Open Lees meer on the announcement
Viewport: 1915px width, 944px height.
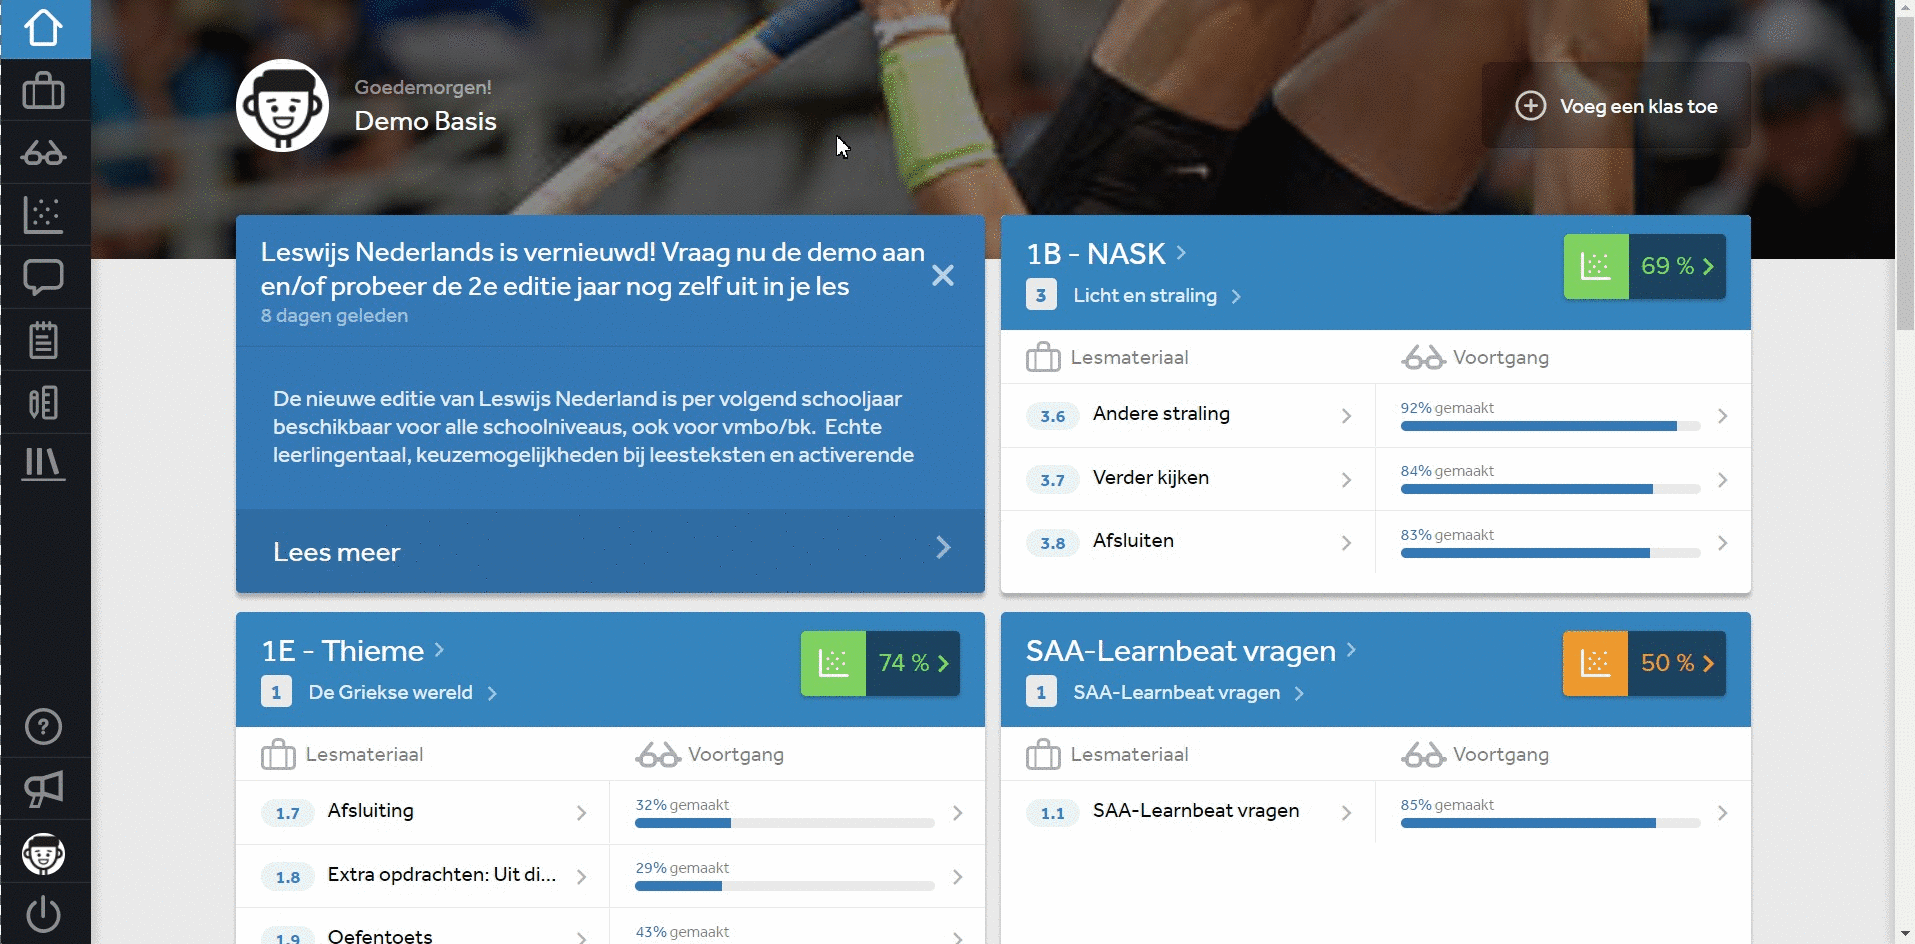pos(610,551)
